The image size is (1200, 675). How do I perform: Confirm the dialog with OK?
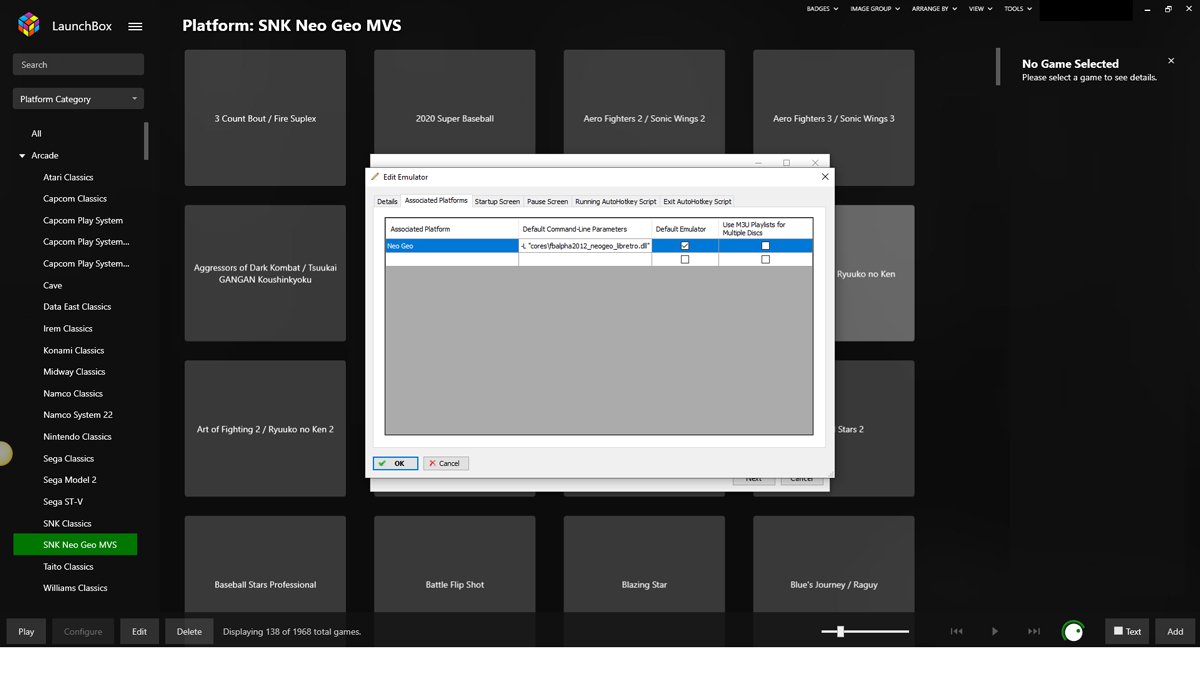click(395, 463)
